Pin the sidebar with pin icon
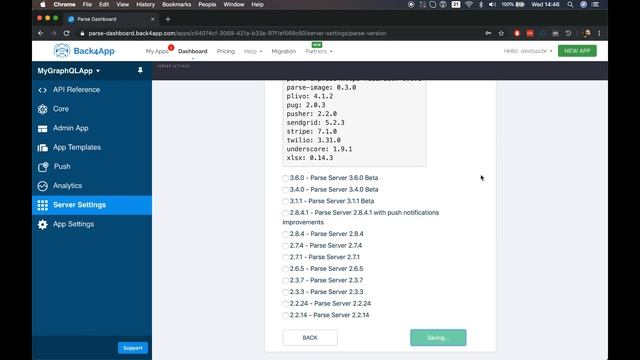 click(140, 71)
